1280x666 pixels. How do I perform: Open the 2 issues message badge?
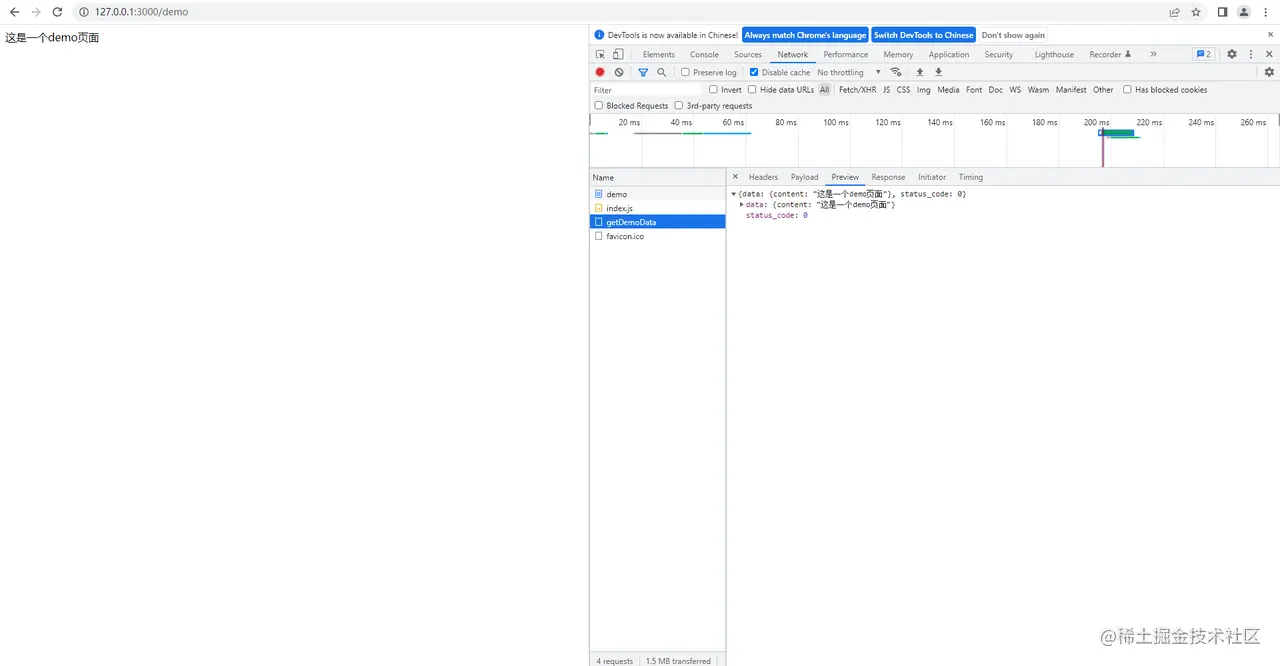pos(1204,54)
